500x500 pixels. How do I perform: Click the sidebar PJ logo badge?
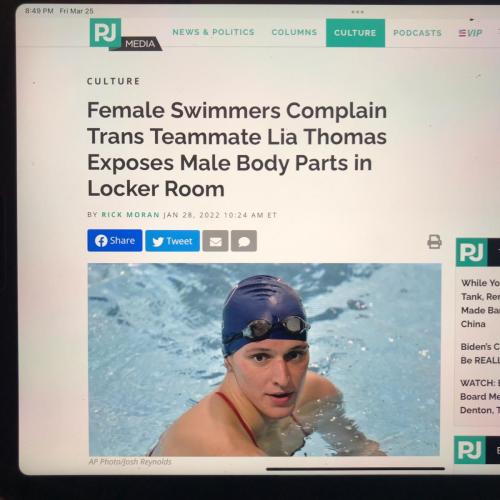(471, 252)
